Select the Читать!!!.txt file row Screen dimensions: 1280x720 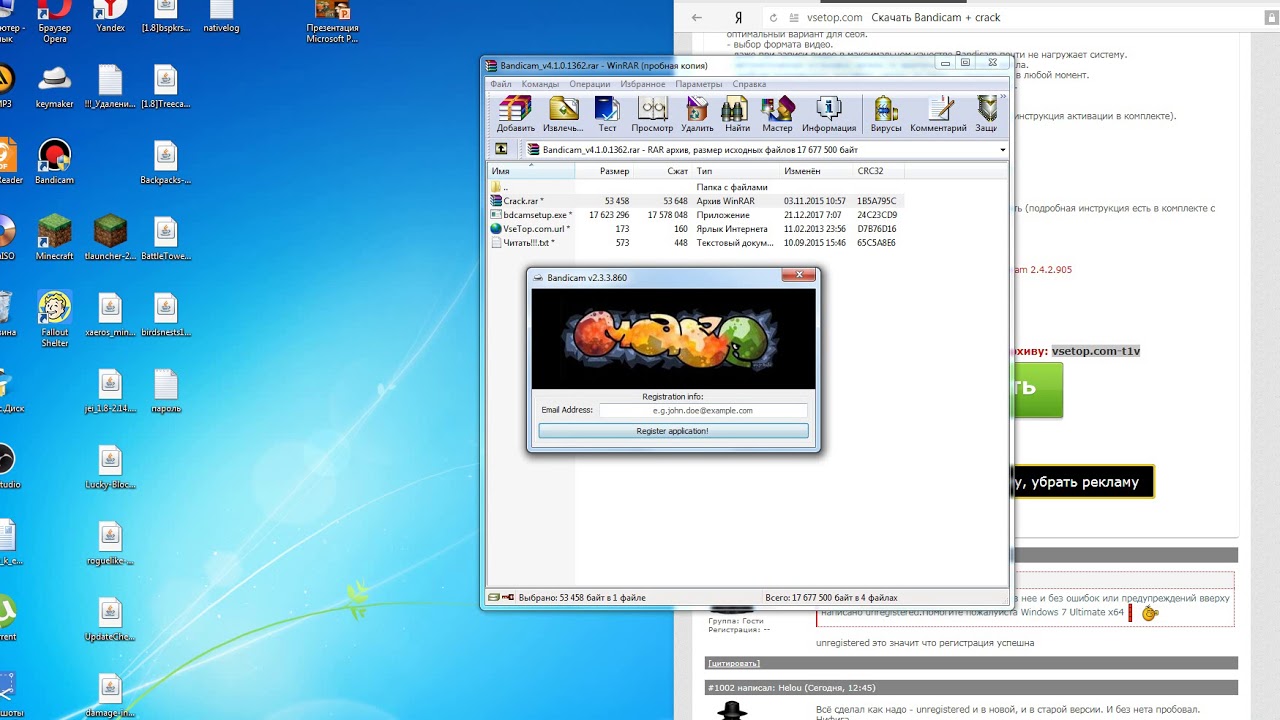(695, 243)
